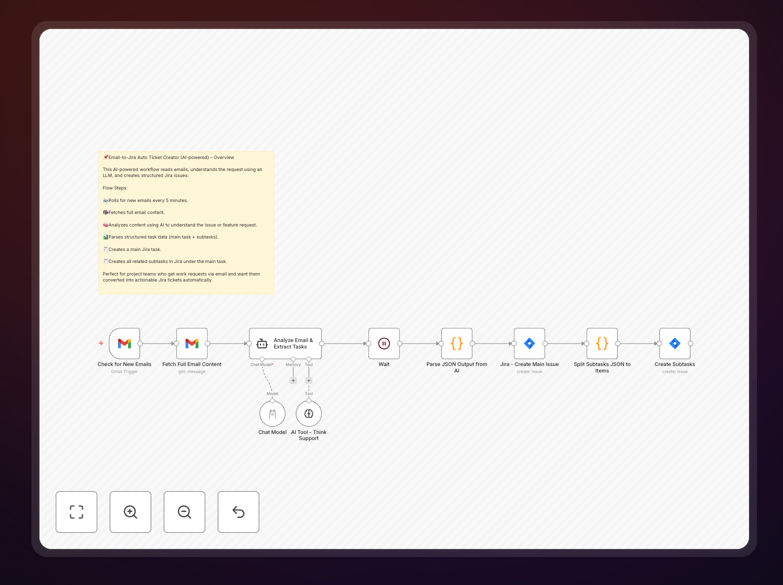Select the Split Subtasks JSON to Items node
The height and width of the screenshot is (585, 783).
click(x=602, y=343)
